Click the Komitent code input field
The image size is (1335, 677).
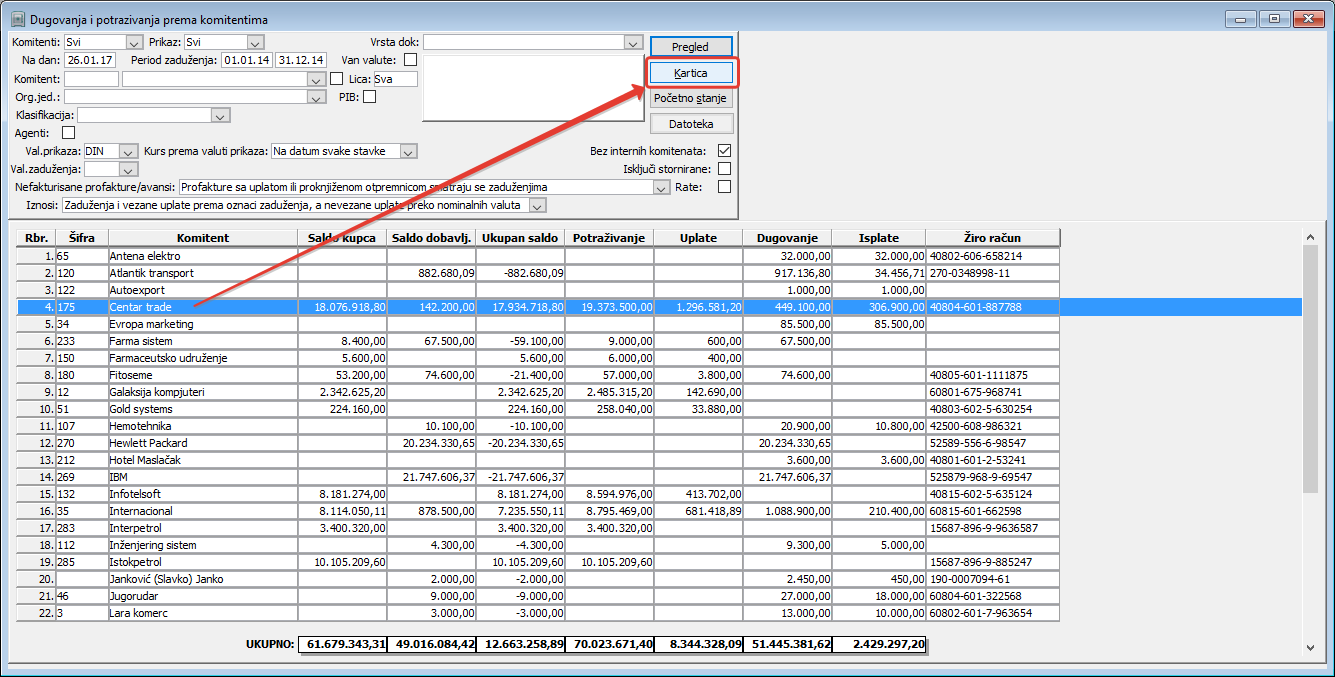91,79
